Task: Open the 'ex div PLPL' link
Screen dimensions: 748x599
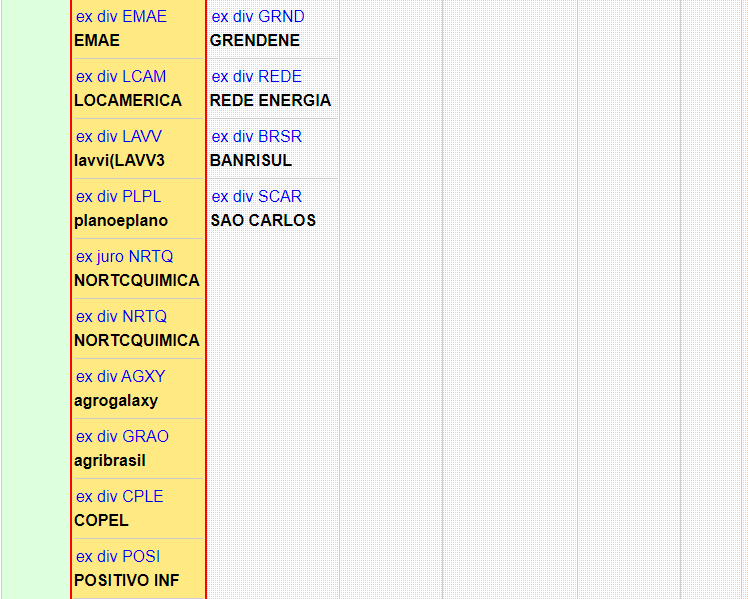Action: click(118, 197)
